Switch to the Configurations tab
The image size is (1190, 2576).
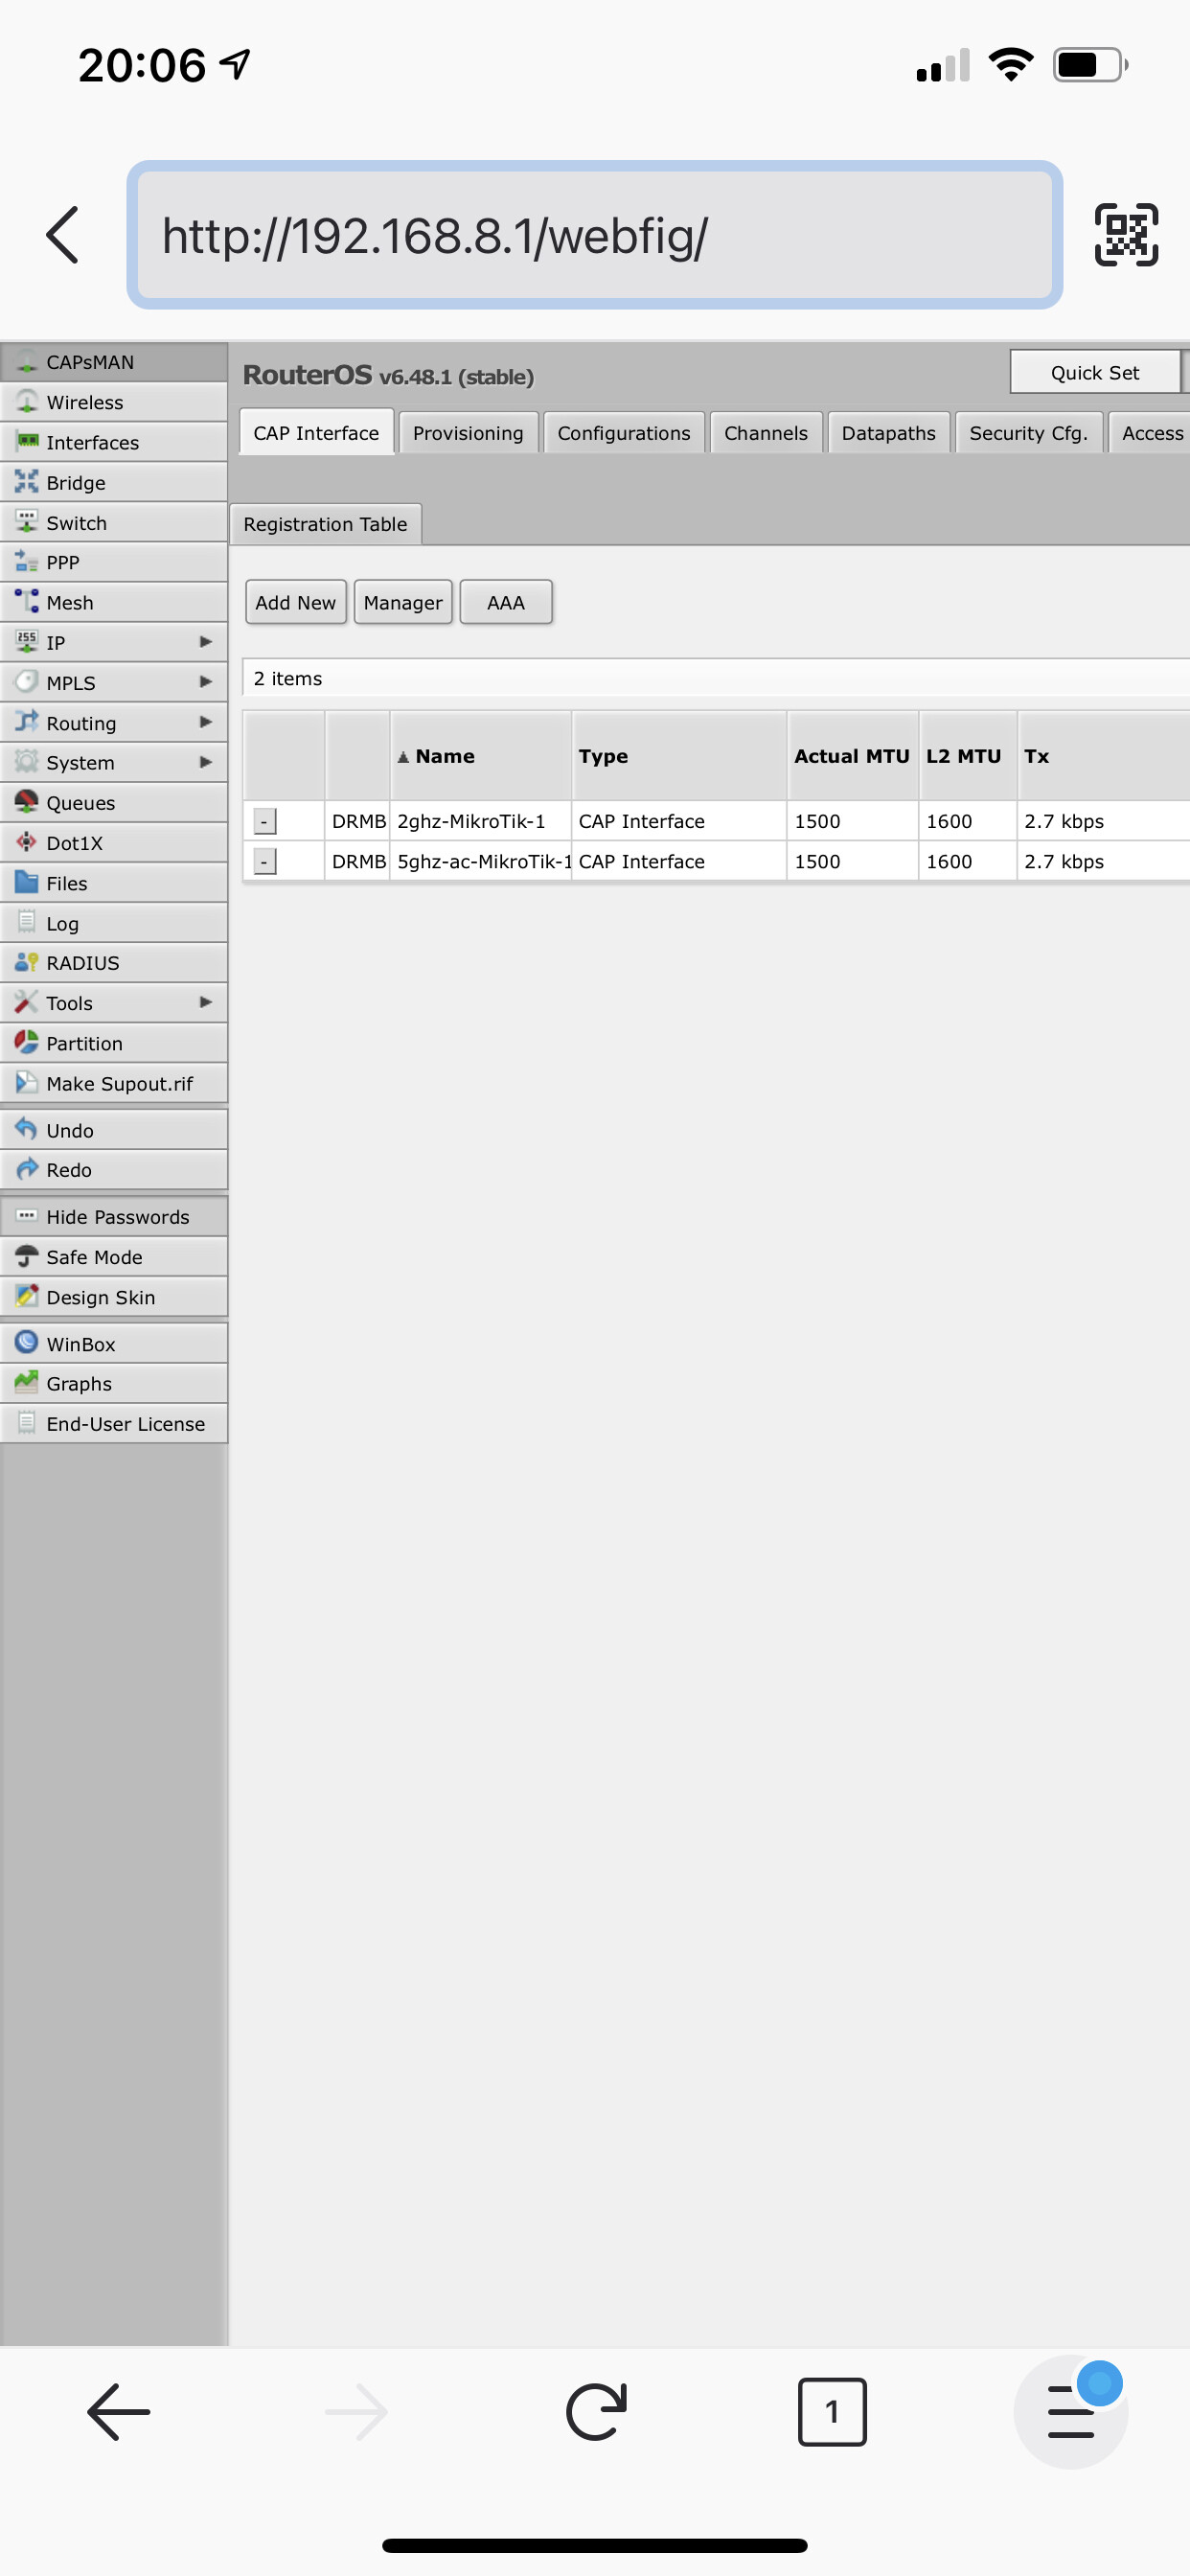tap(624, 433)
